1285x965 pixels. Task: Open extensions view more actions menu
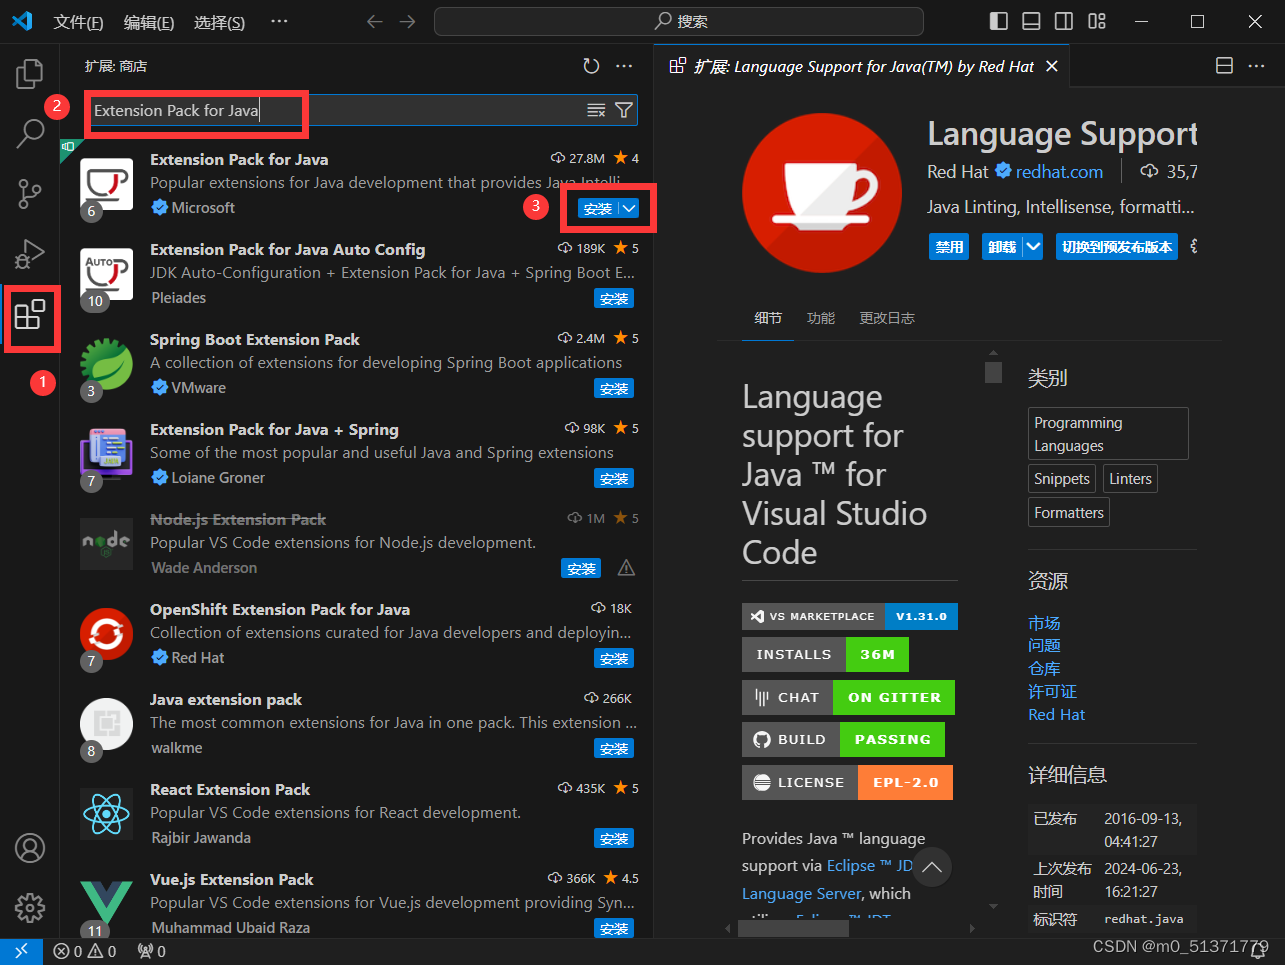coord(624,66)
